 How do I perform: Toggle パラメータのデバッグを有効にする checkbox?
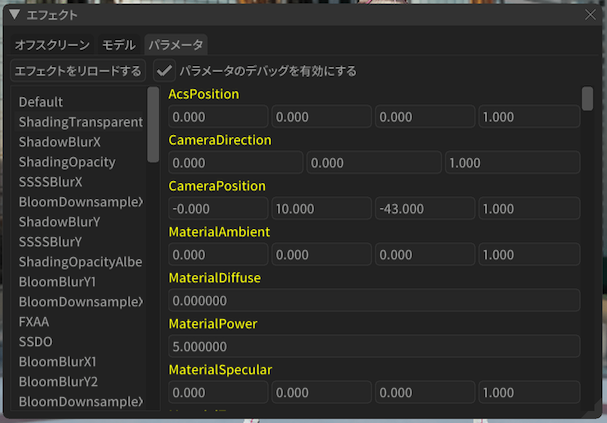(x=165, y=71)
